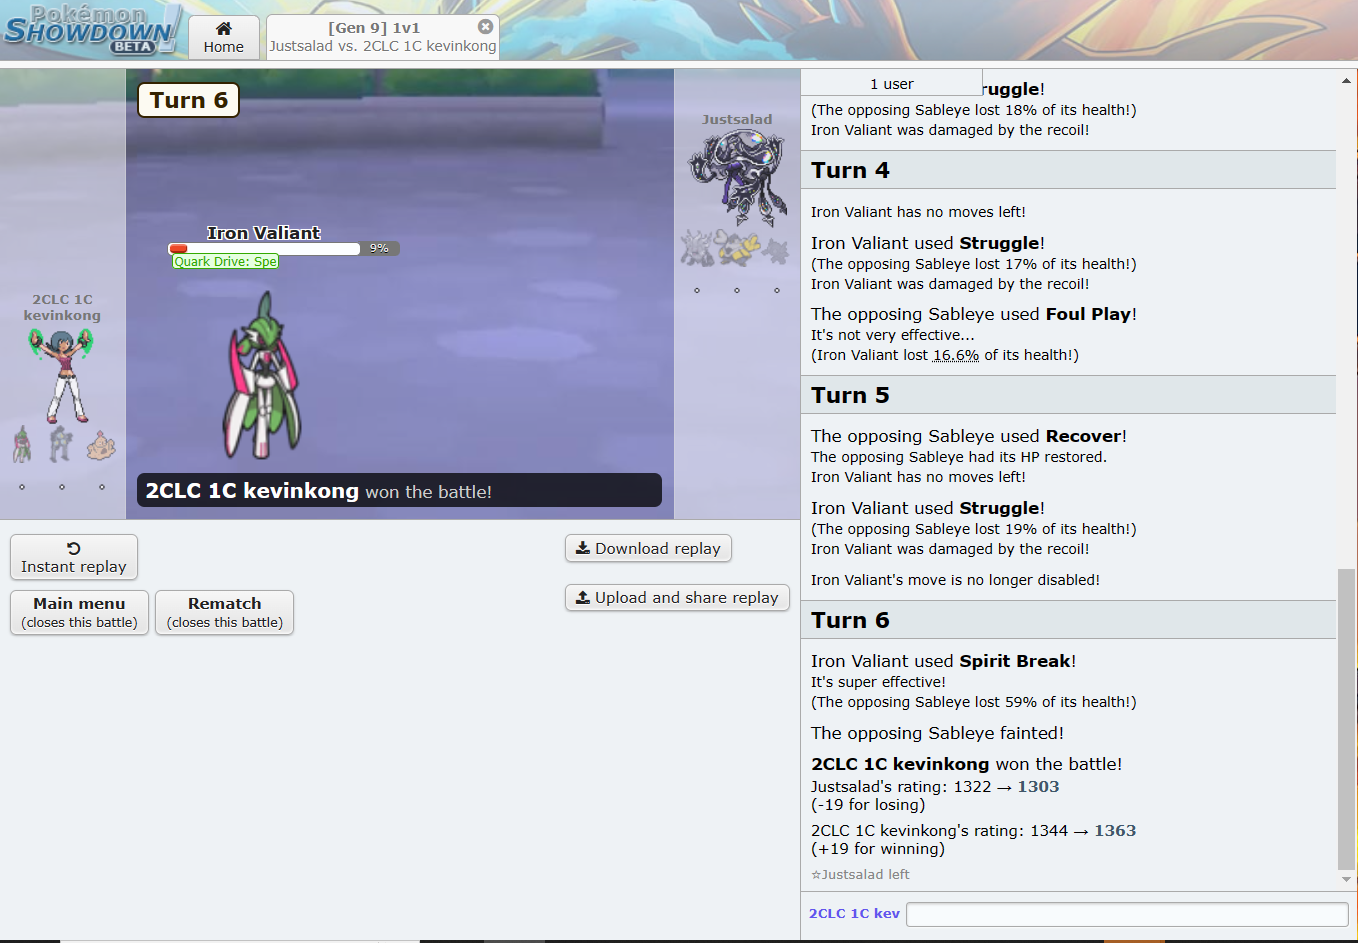Viewport: 1358px width, 943px height.
Task: Click "The opposing Sableye fainted!"
Action: coord(937,733)
